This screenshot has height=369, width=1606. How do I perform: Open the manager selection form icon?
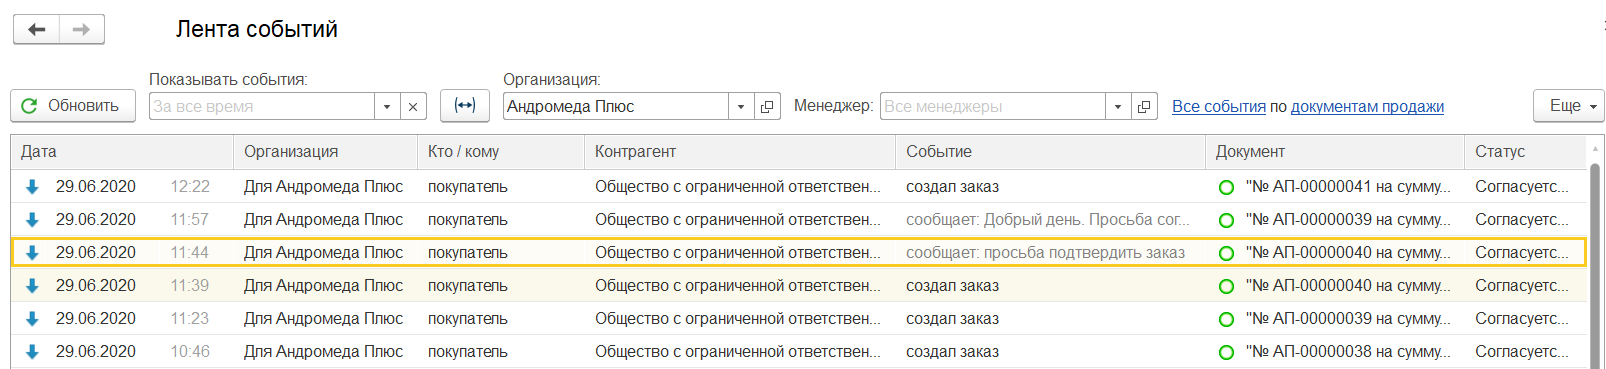pos(1145,106)
